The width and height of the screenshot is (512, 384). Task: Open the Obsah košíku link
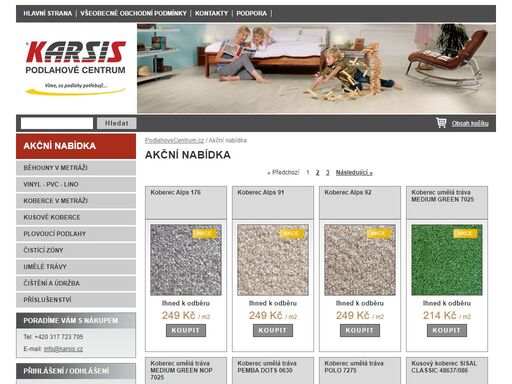click(470, 124)
